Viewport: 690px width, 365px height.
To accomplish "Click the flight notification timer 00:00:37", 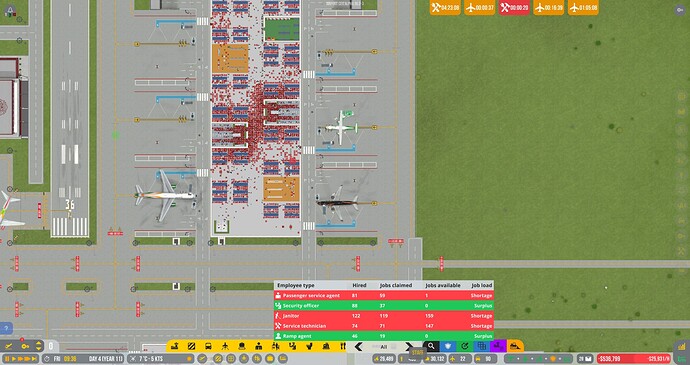I will coord(479,7).
